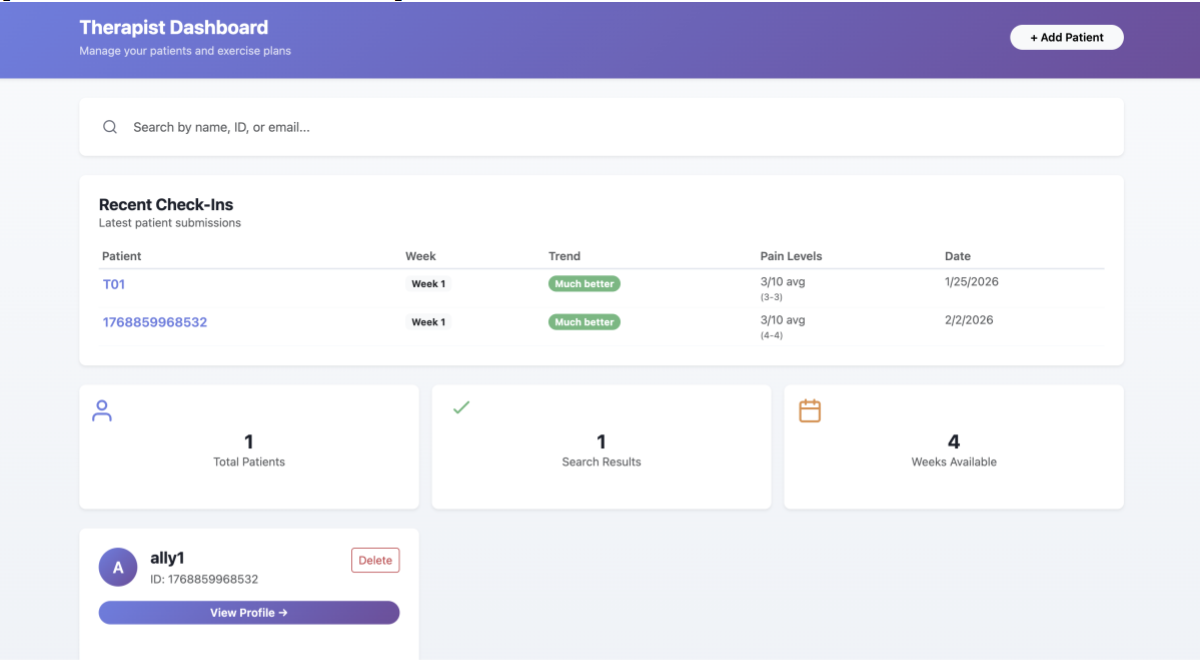Open patient T01 from Recent Check-Ins
This screenshot has width=1202, height=666.
(x=114, y=284)
